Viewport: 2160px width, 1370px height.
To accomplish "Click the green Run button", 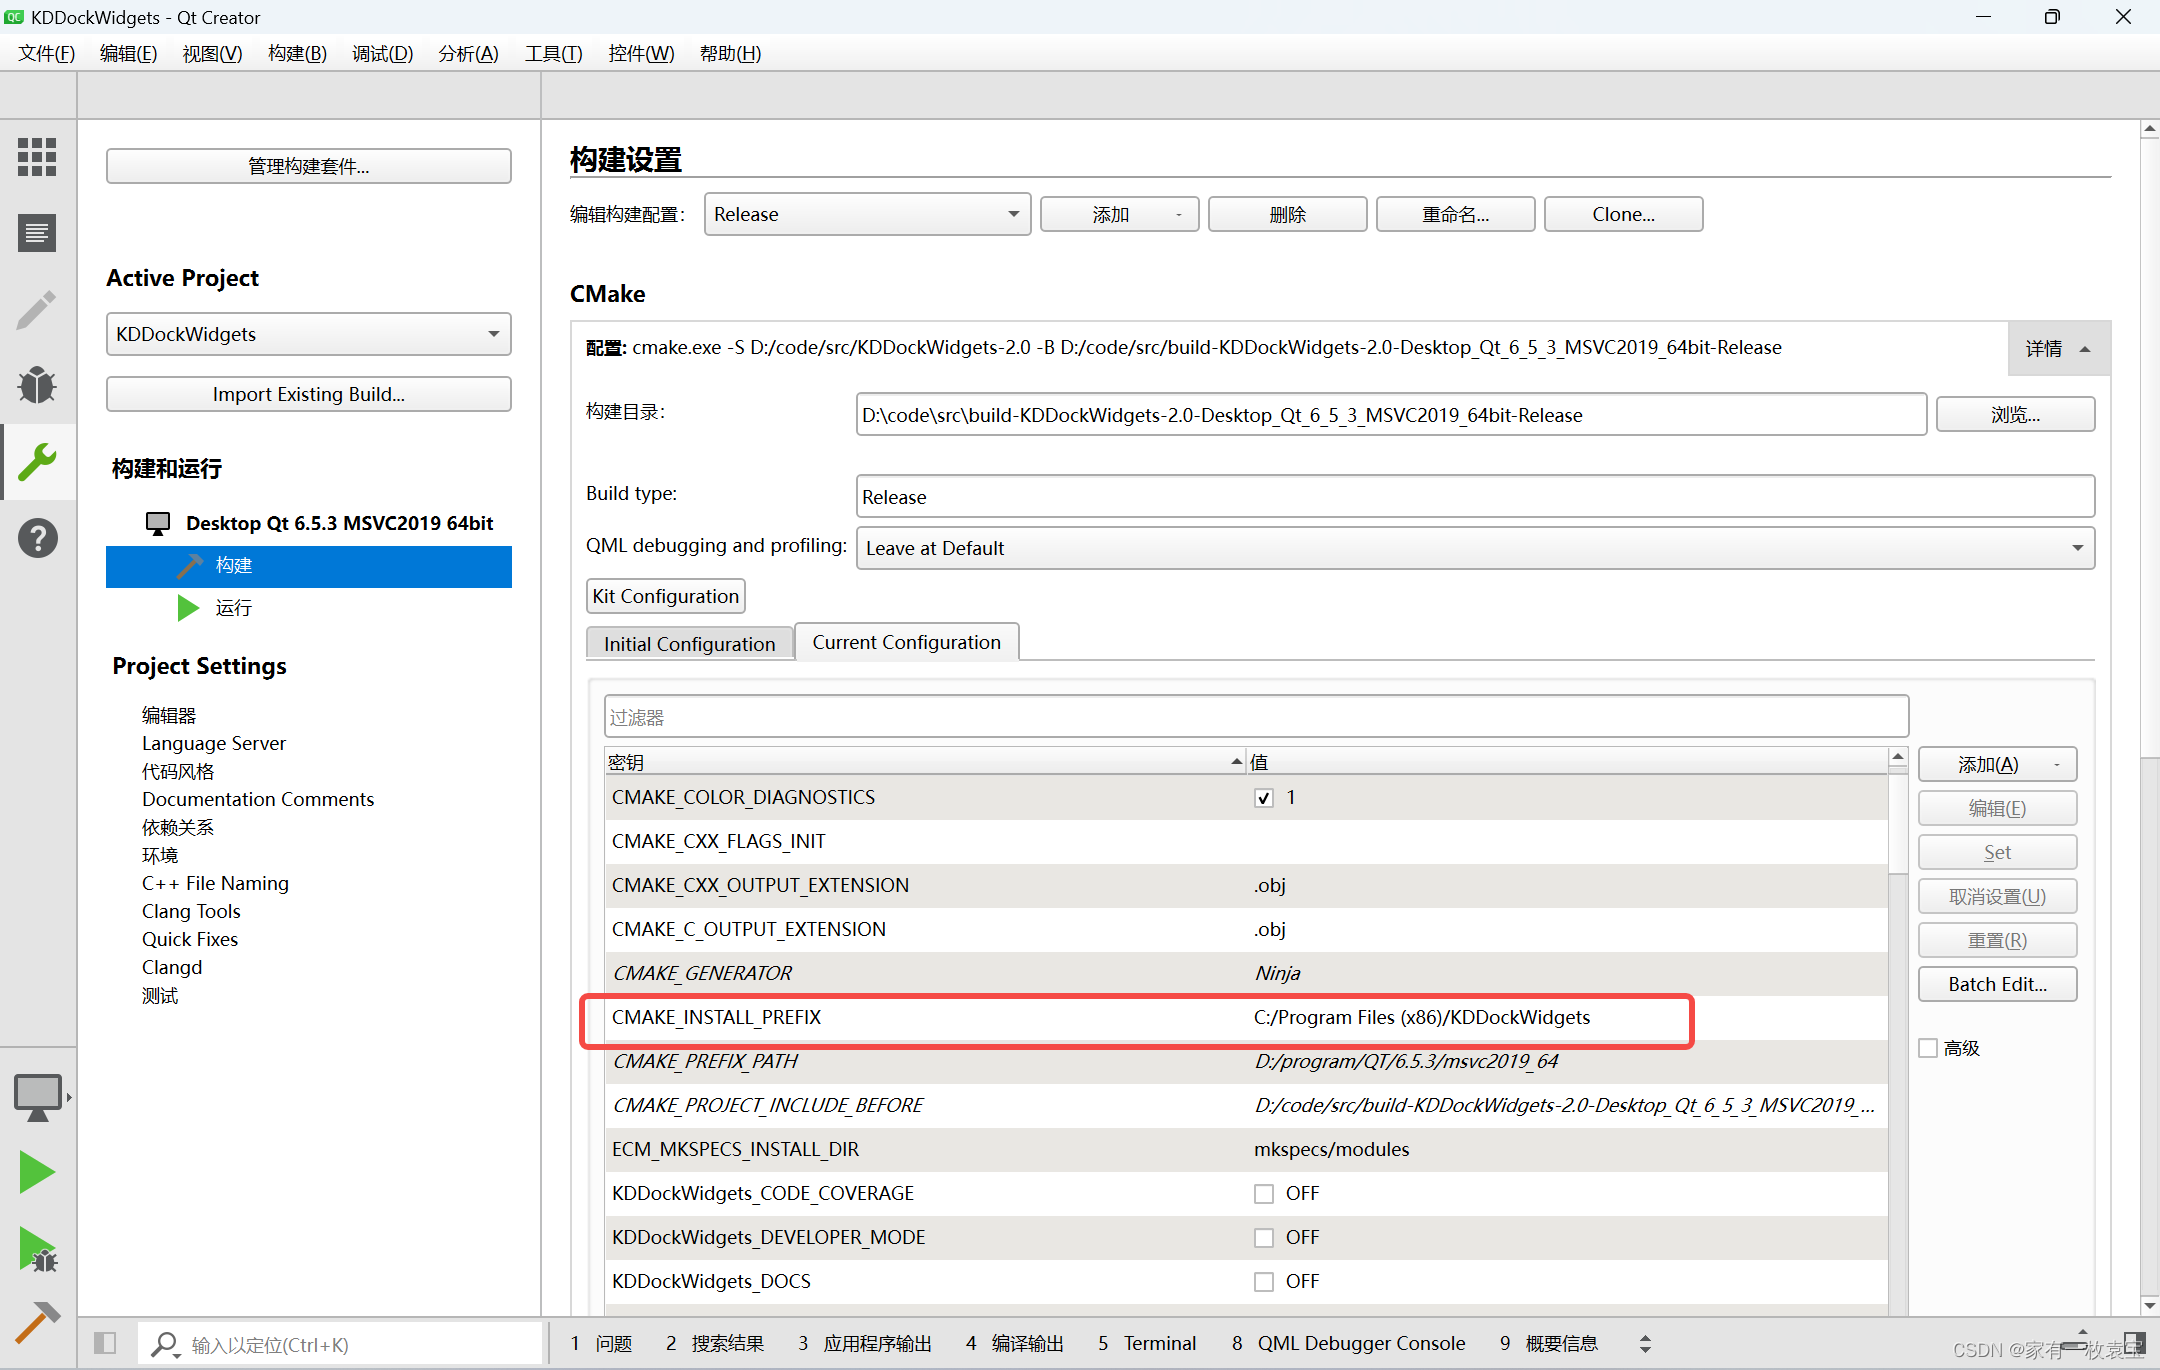I will 37,1172.
